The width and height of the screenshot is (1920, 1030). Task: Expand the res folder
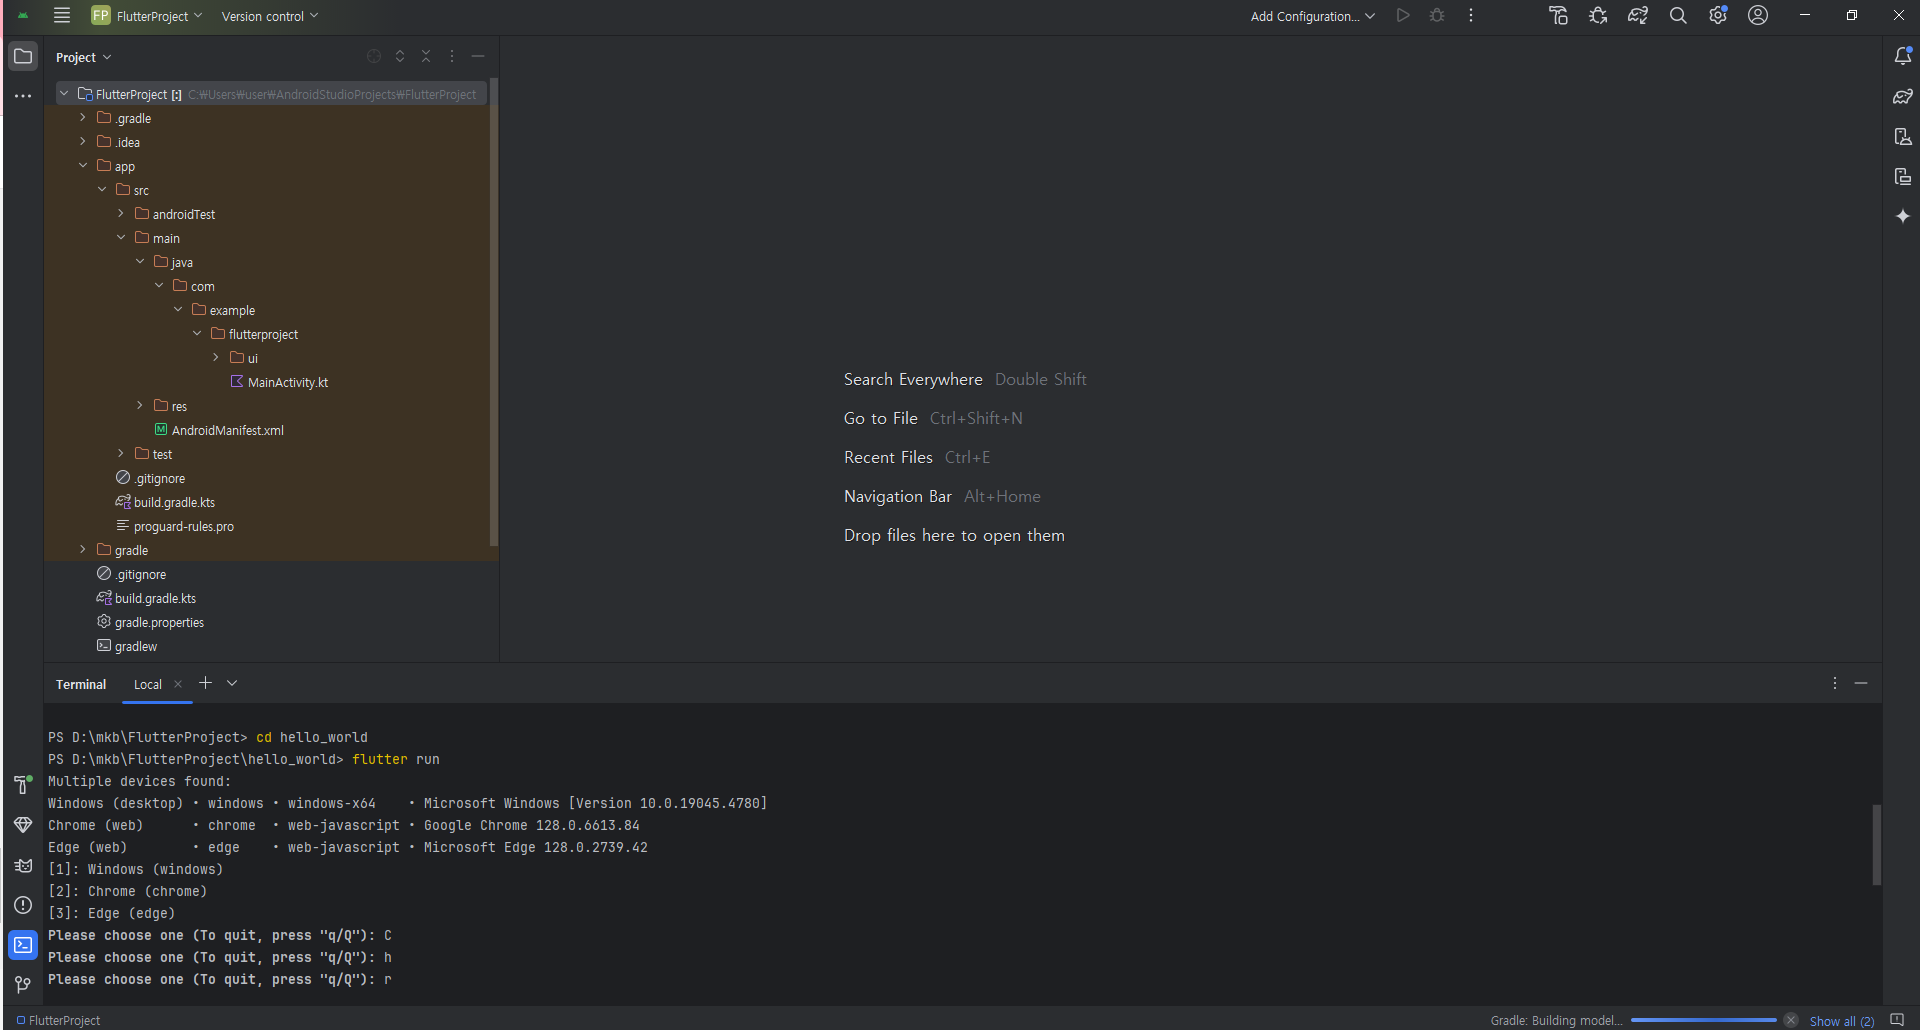tap(140, 406)
